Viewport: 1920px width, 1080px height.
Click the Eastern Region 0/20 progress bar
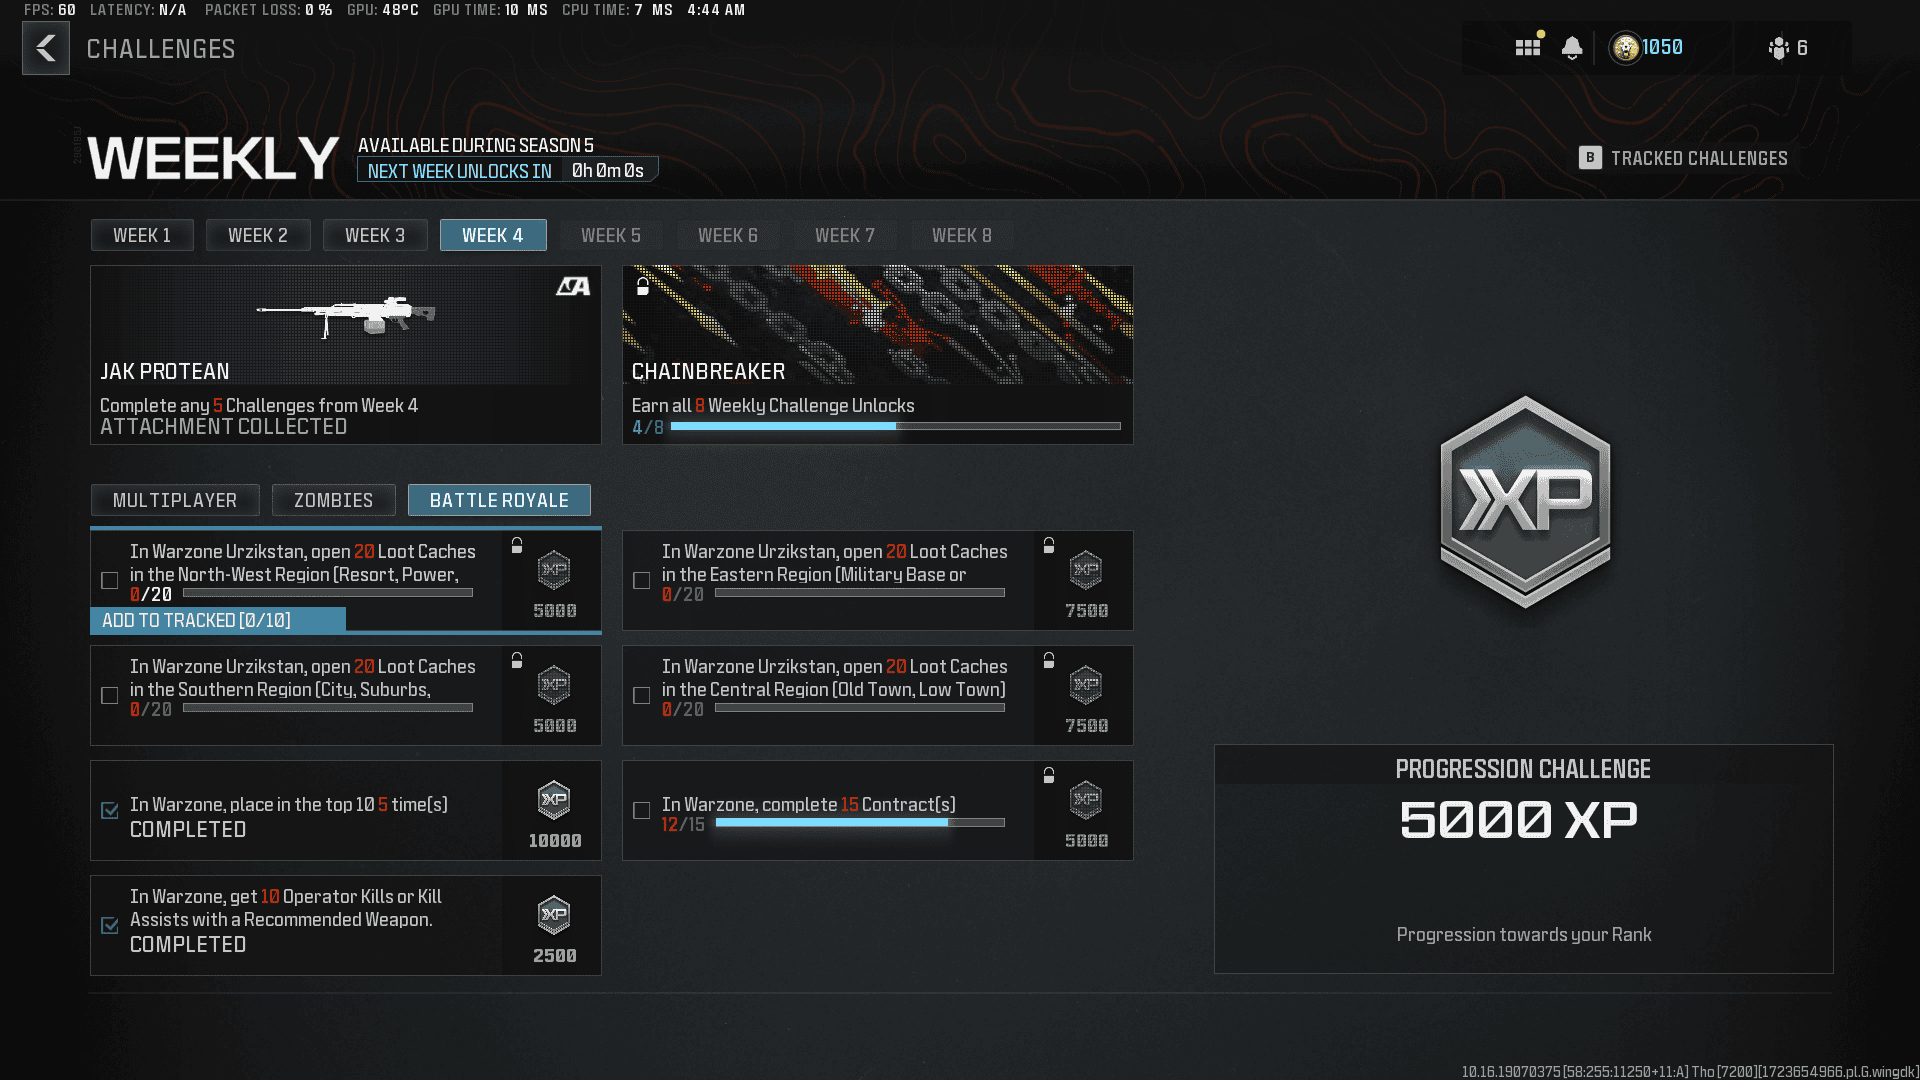pos(860,592)
